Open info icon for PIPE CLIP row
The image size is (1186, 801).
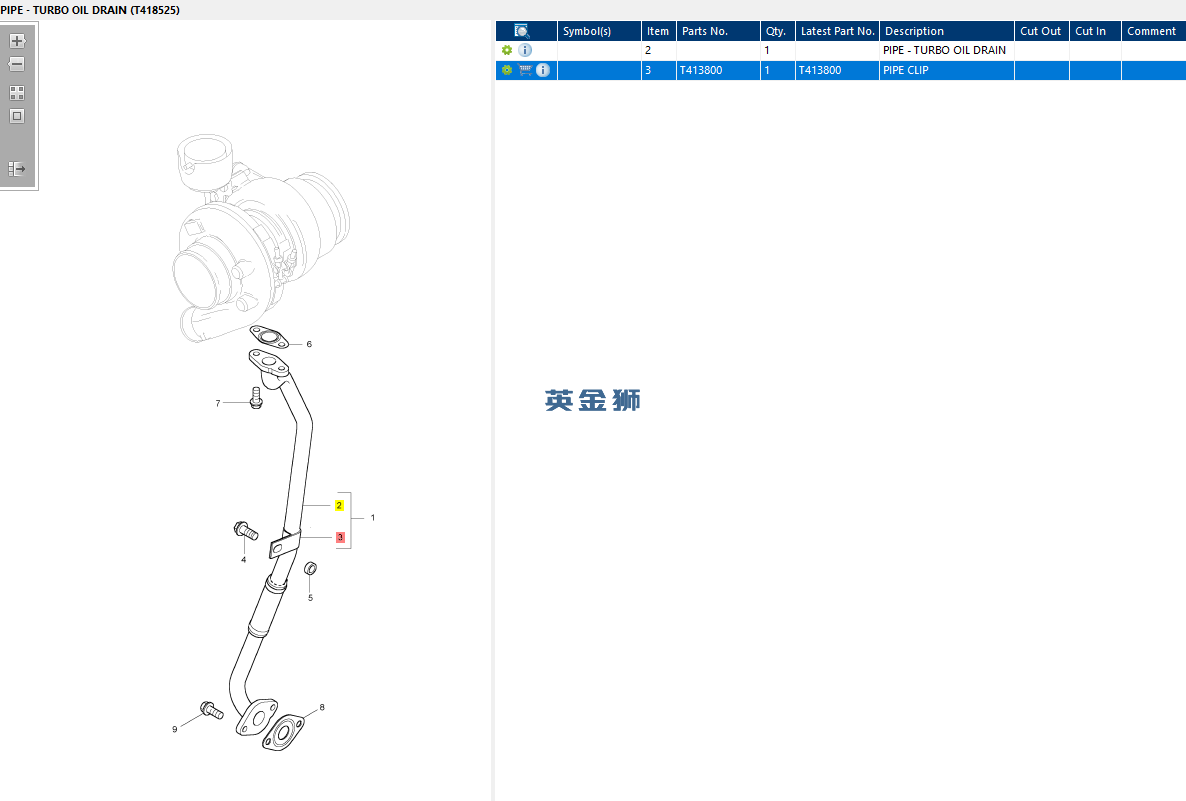[543, 70]
